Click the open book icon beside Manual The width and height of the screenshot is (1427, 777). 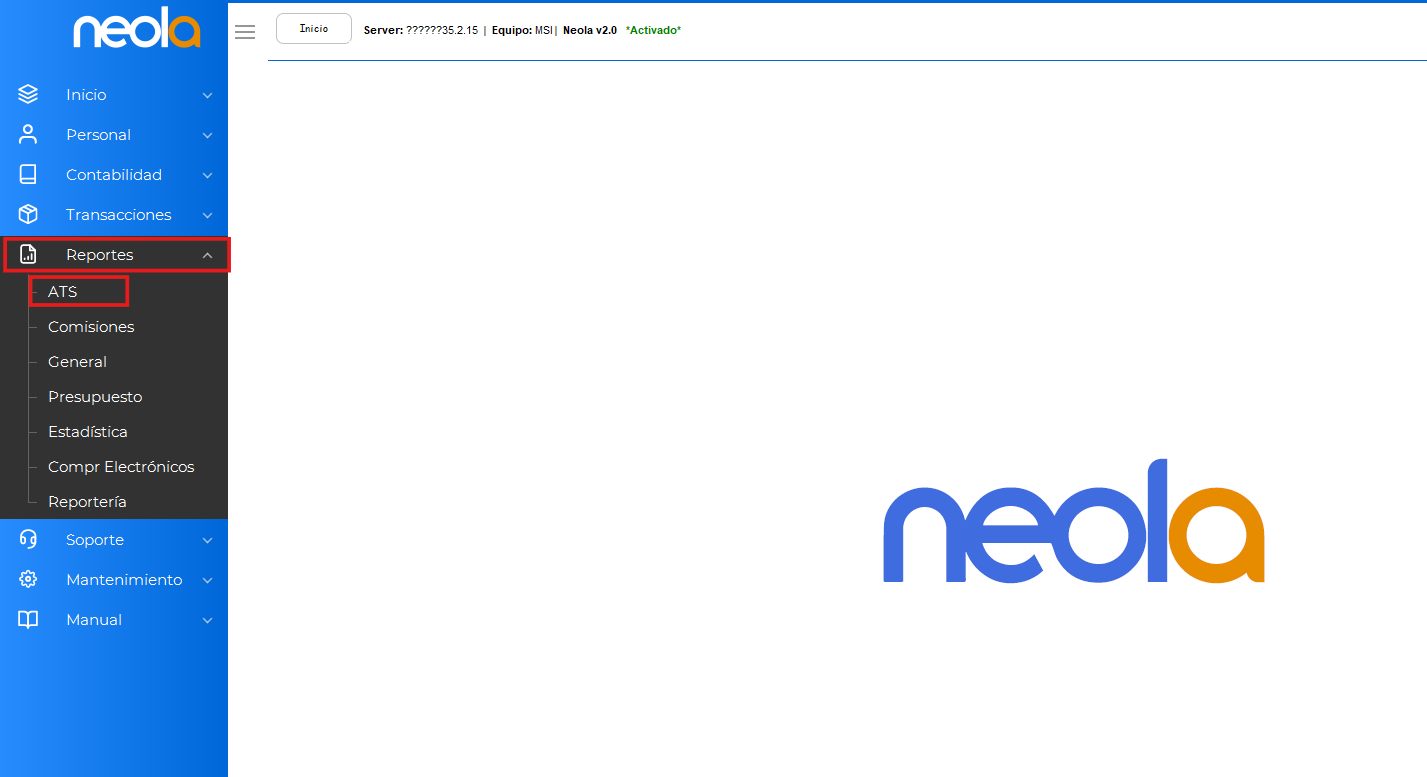point(28,620)
